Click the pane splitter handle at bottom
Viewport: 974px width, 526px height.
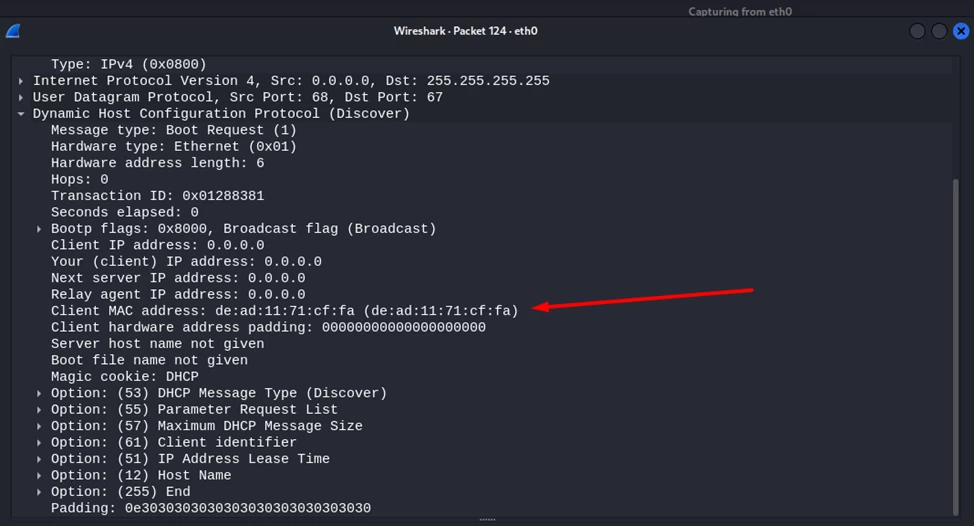(487, 520)
